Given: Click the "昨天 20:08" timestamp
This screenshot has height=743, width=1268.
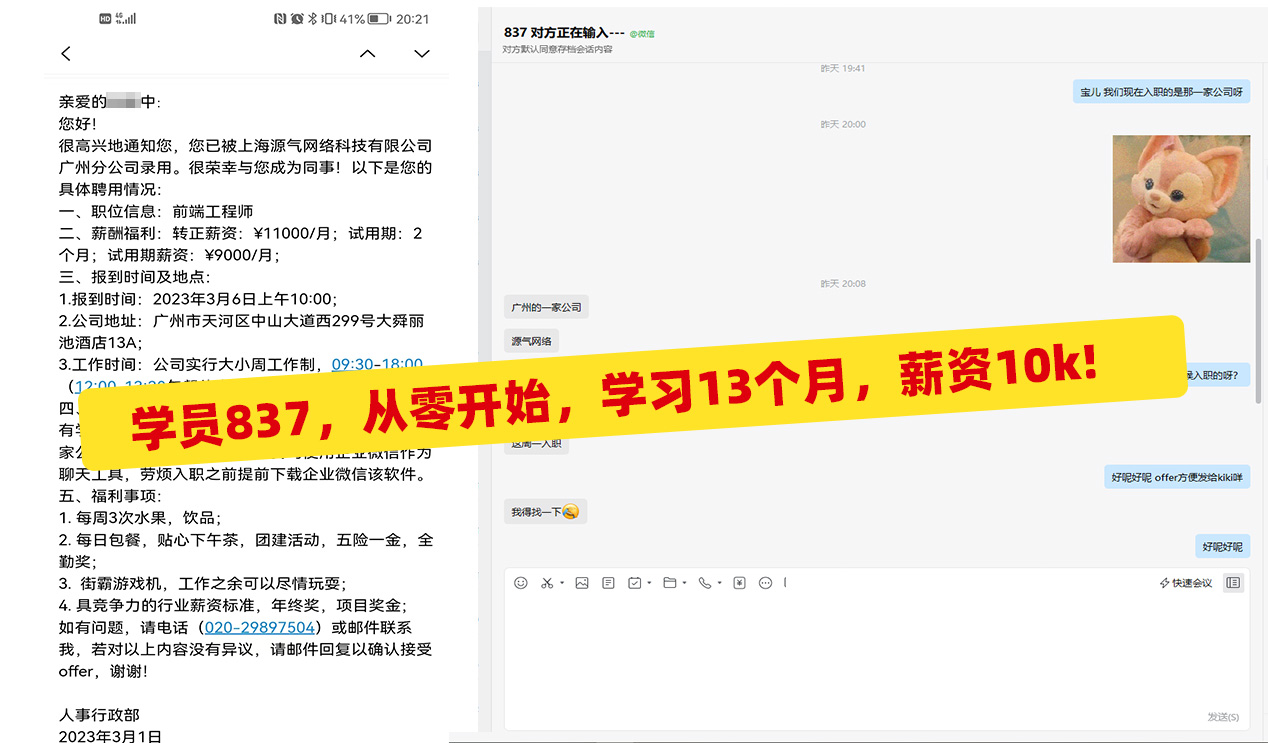Looking at the screenshot, I should [x=842, y=284].
